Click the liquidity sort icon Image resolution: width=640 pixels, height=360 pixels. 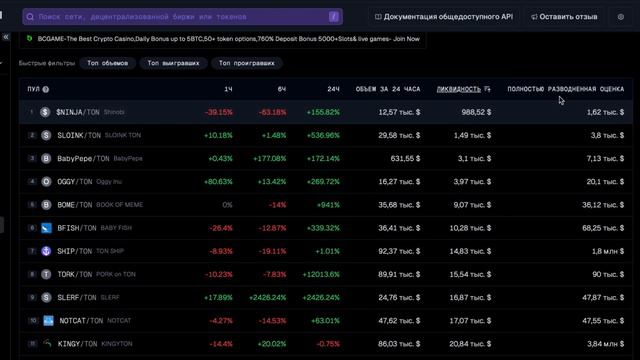click(x=487, y=89)
